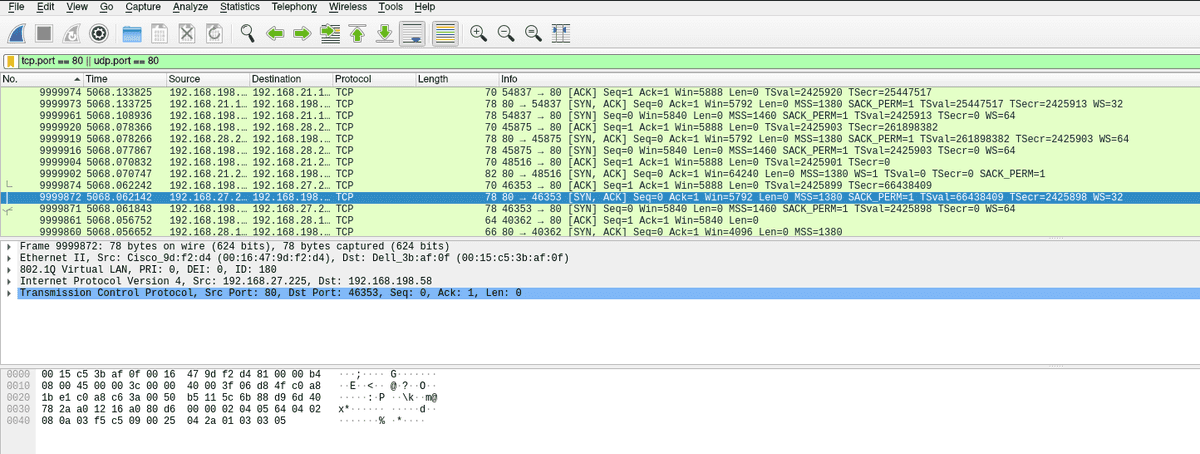1200x454 pixels.
Task: Select highlighted packet 9999872 row
Action: 600,197
